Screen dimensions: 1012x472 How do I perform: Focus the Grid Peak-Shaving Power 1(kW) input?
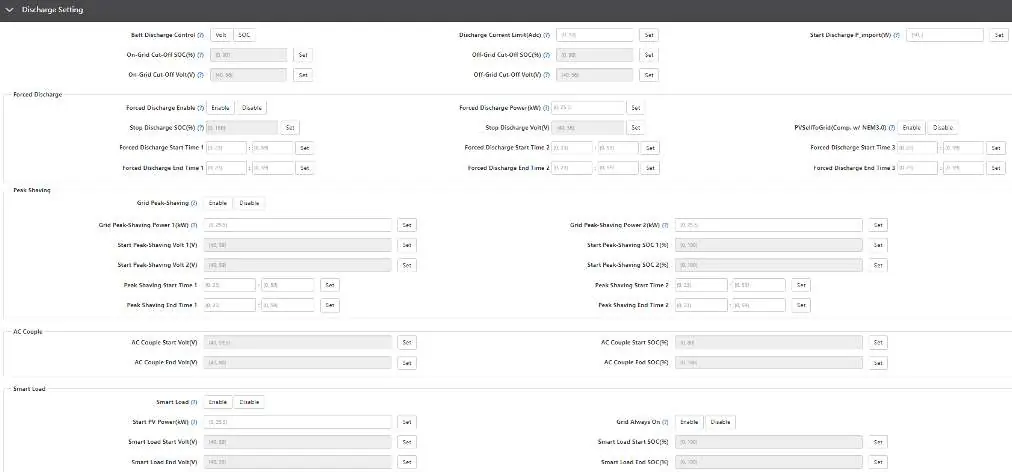(x=298, y=225)
